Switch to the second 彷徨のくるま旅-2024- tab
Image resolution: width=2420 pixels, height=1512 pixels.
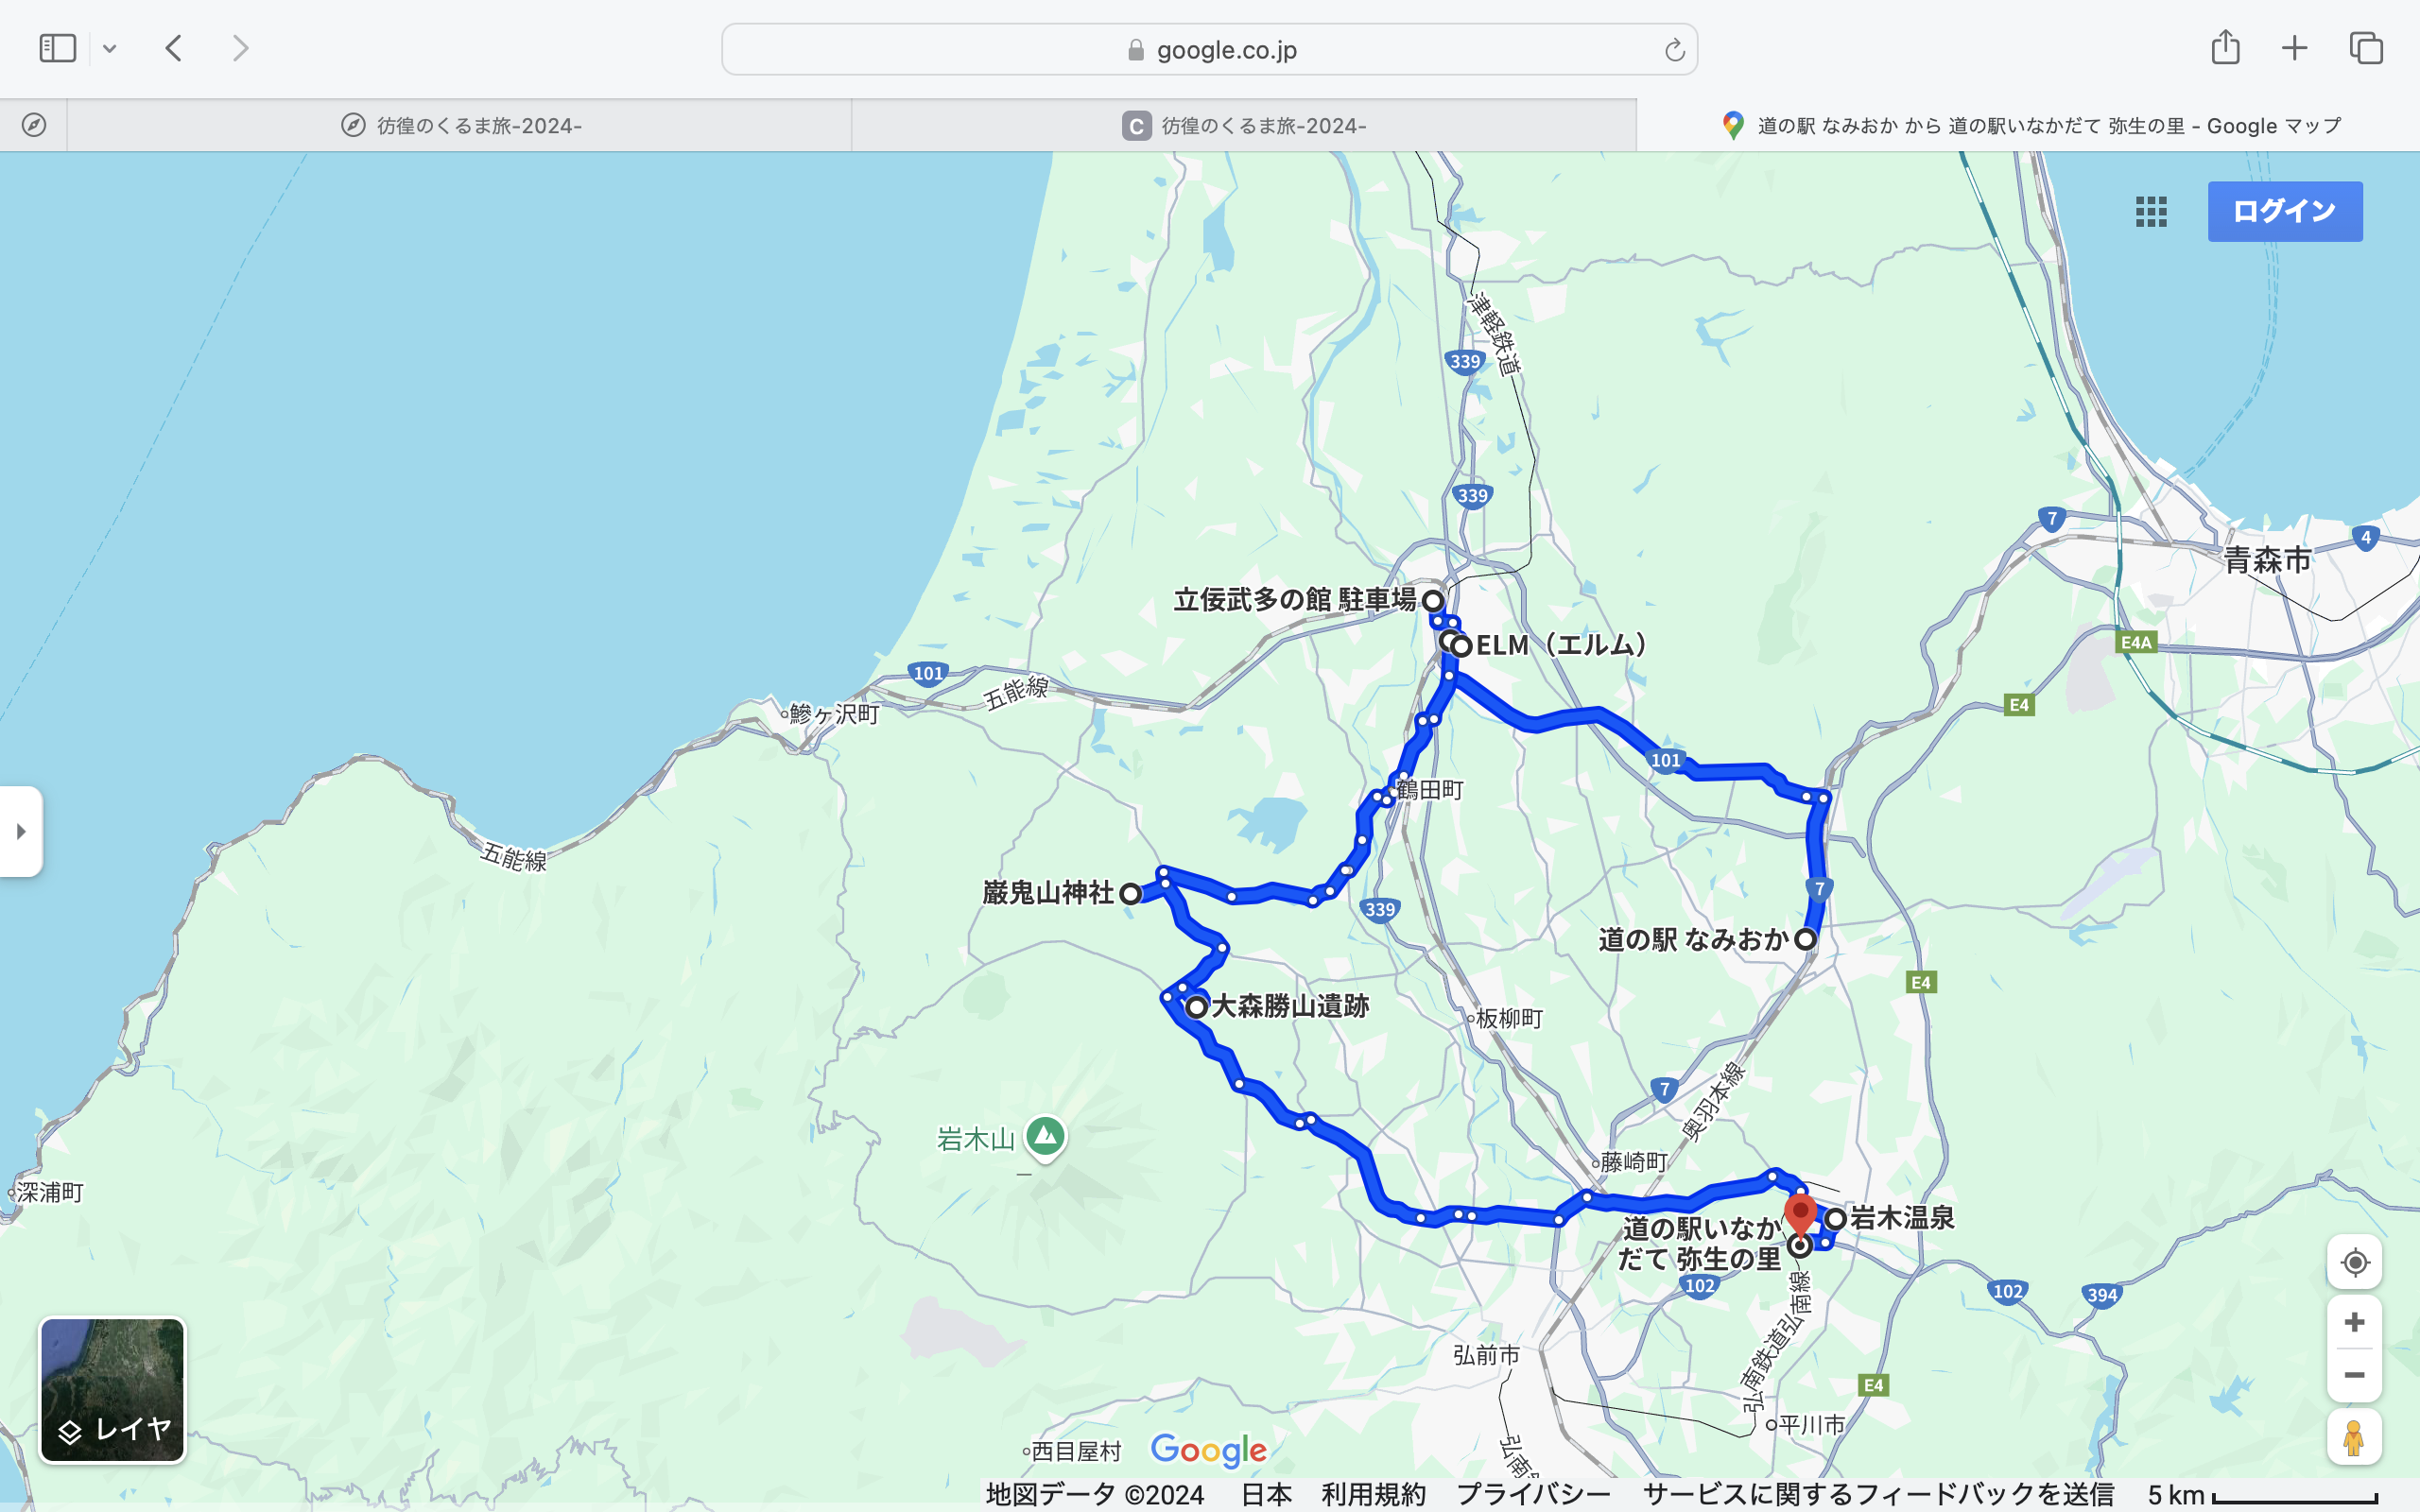[x=1244, y=126]
